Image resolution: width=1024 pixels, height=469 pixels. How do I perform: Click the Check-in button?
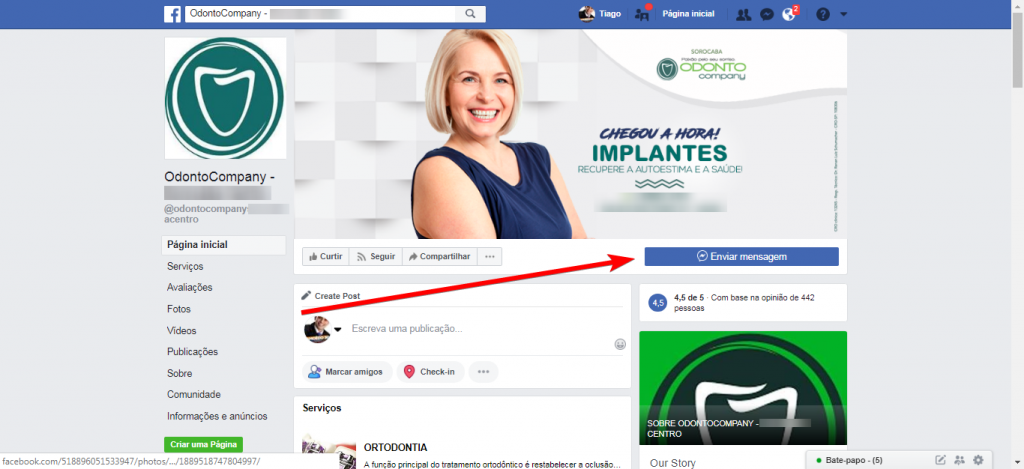coord(430,372)
